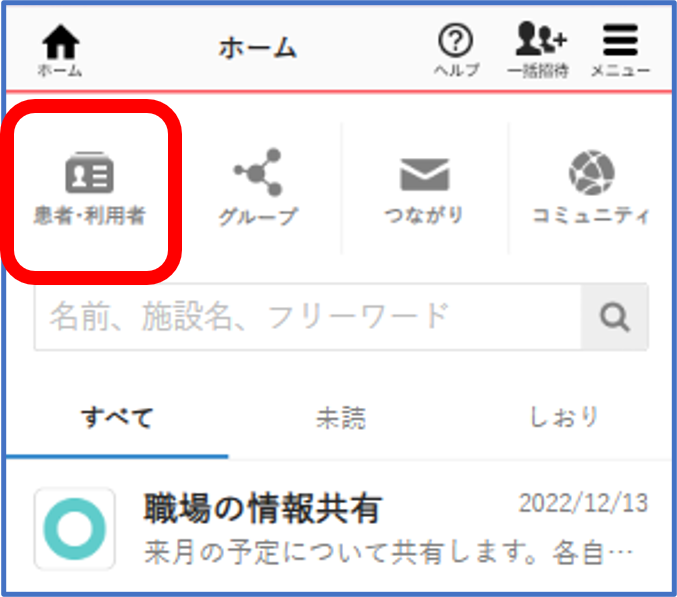The height and width of the screenshot is (597, 677).
Task: Tap the Home house icon
Action: click(x=60, y=41)
